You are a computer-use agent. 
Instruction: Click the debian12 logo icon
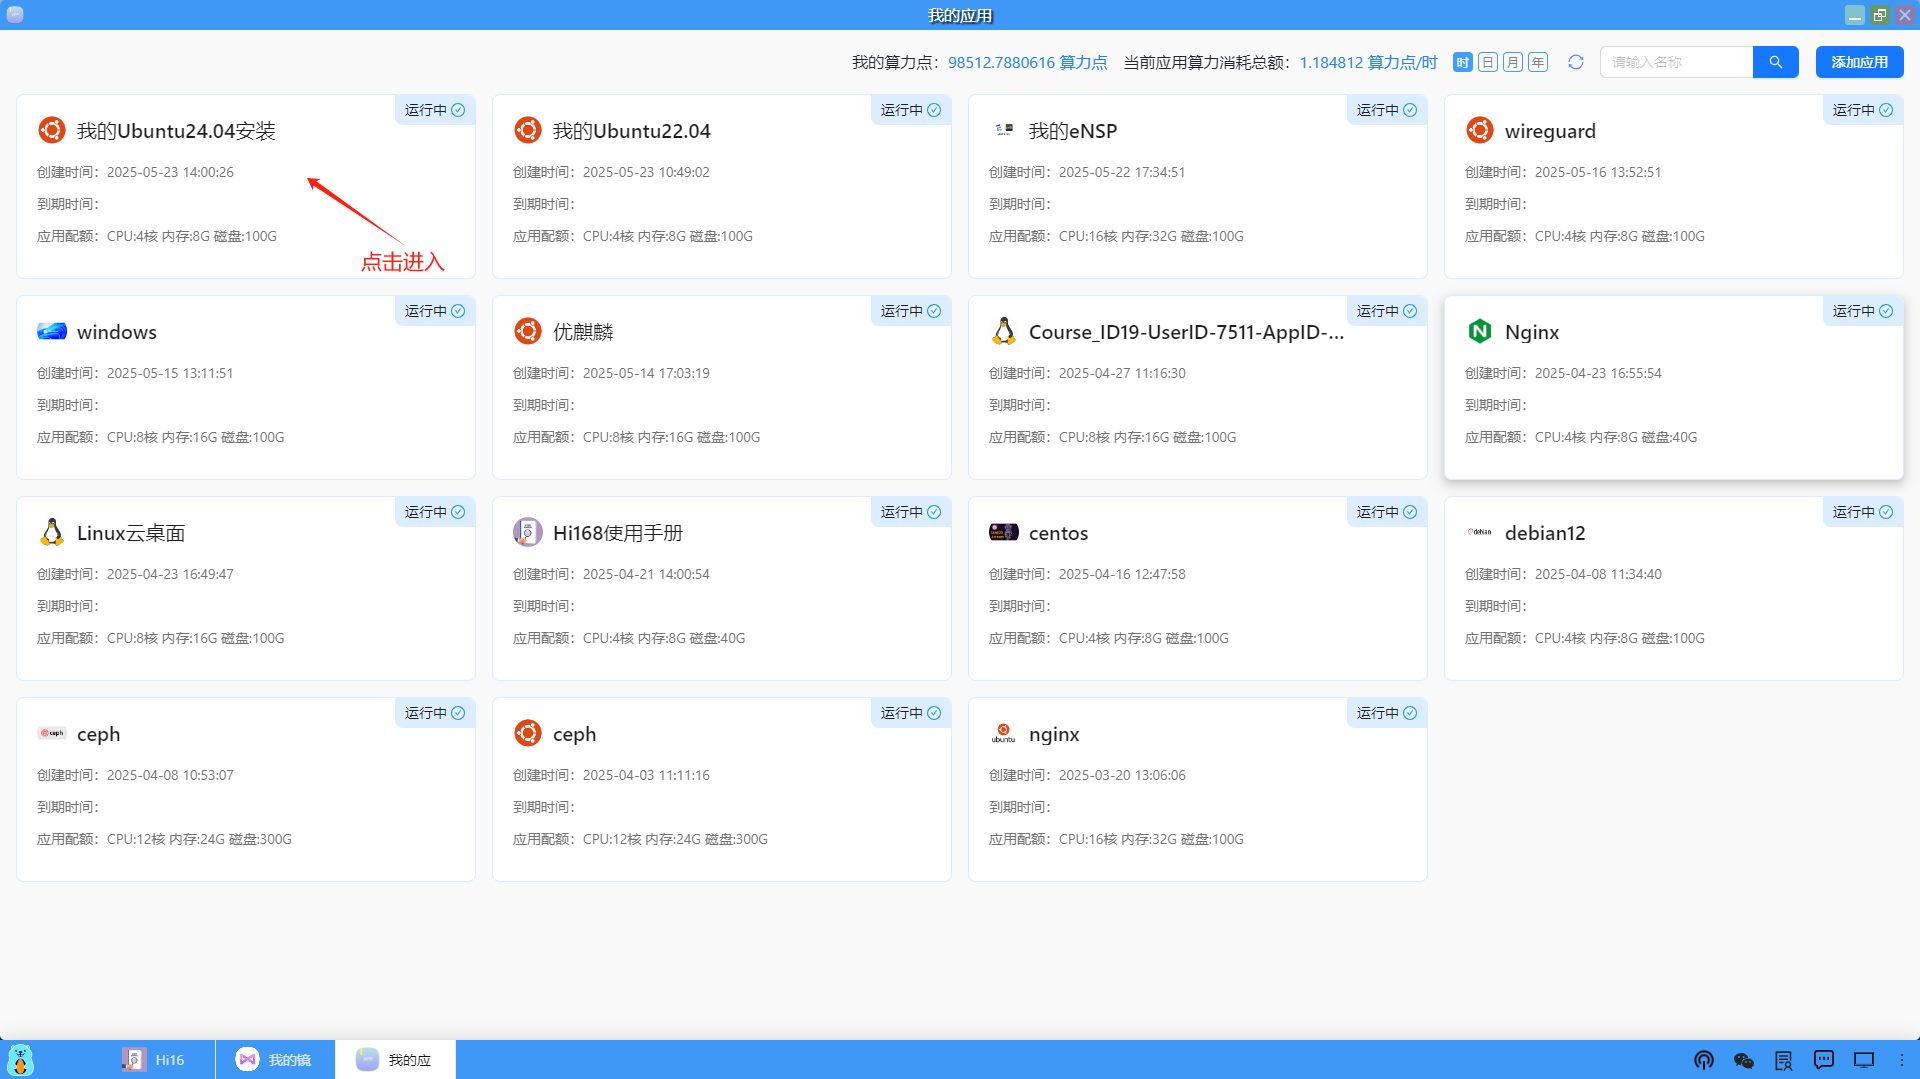(x=1480, y=532)
